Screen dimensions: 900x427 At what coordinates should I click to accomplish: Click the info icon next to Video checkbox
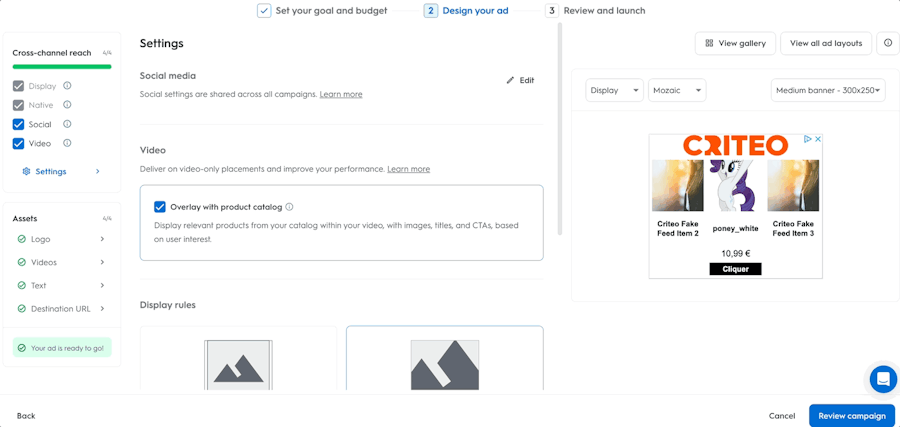tap(67, 143)
